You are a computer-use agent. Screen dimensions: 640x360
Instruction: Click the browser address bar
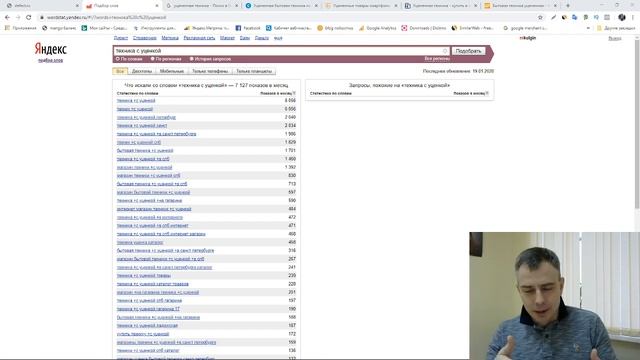tap(286, 18)
